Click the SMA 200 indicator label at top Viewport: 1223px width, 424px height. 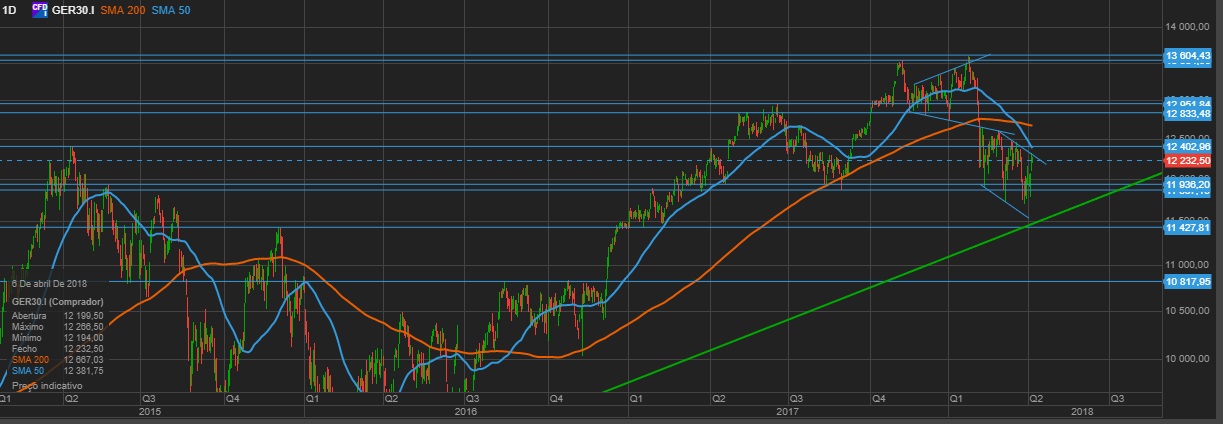122,8
